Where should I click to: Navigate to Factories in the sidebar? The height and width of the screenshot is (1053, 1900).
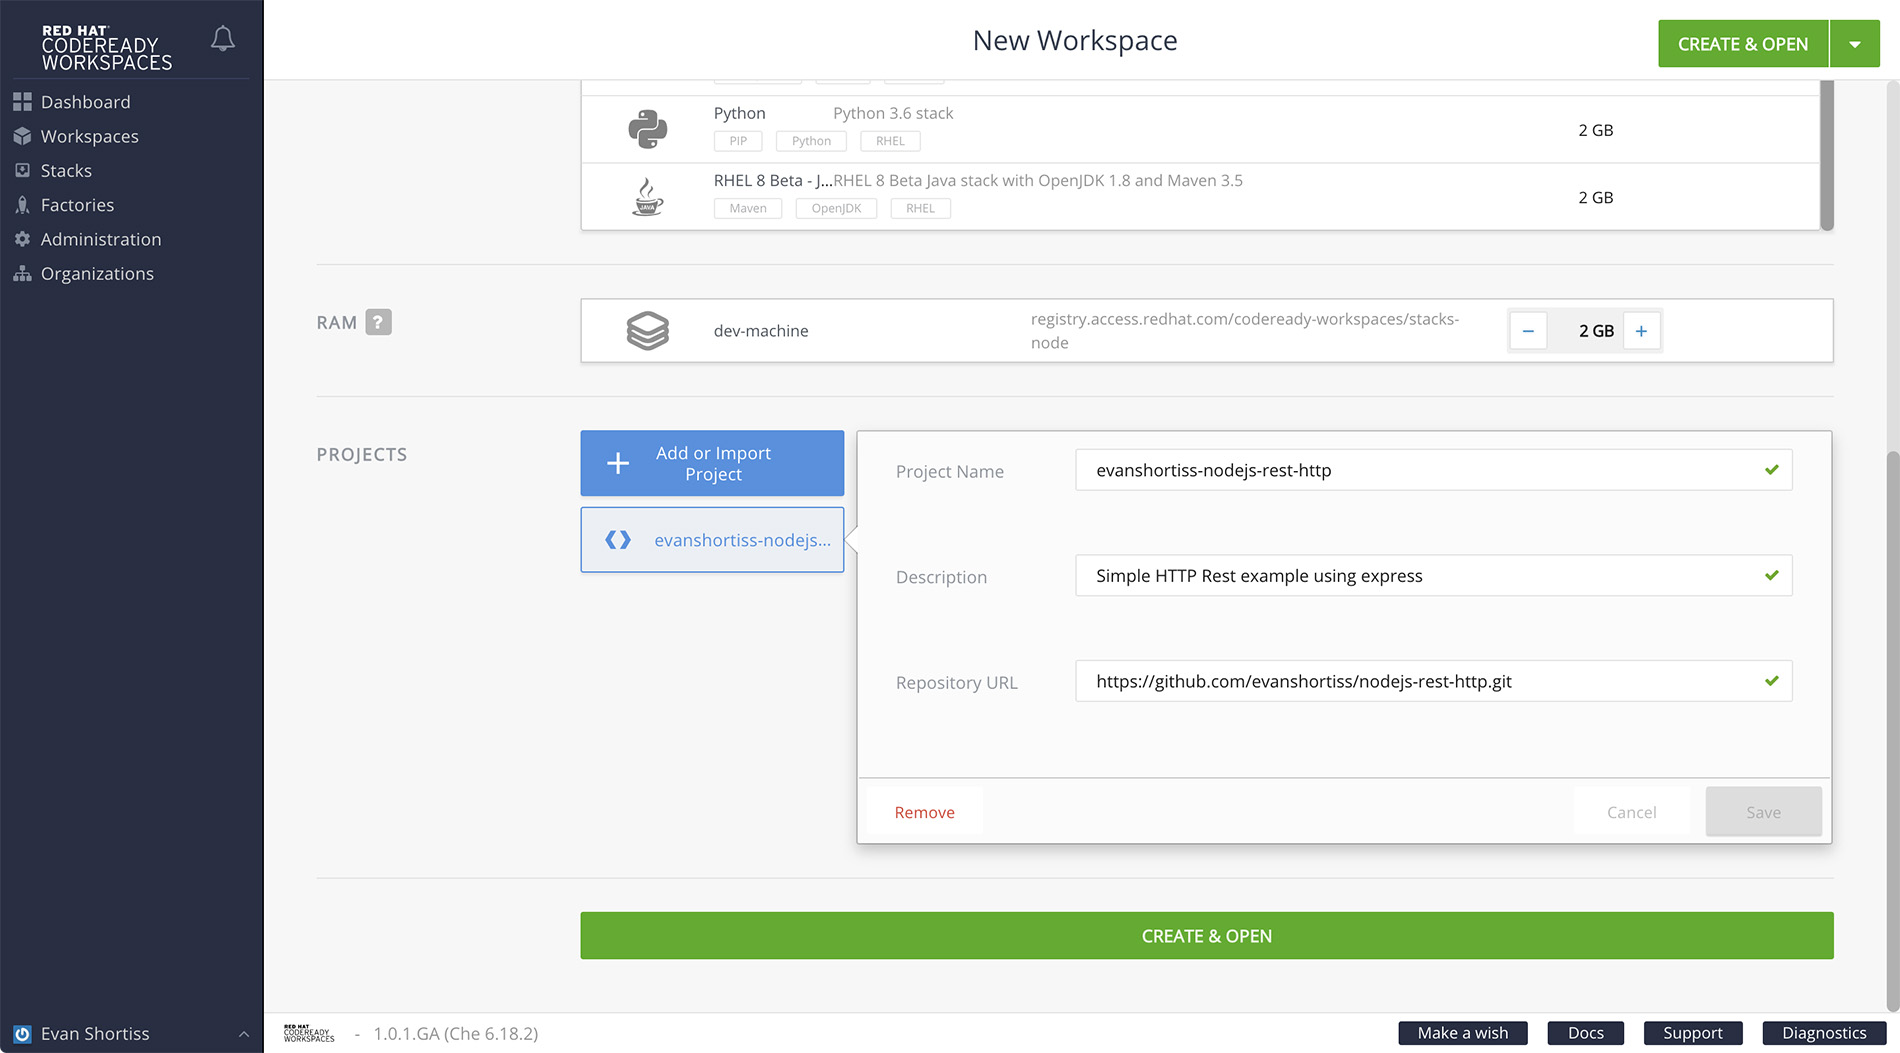tap(77, 205)
